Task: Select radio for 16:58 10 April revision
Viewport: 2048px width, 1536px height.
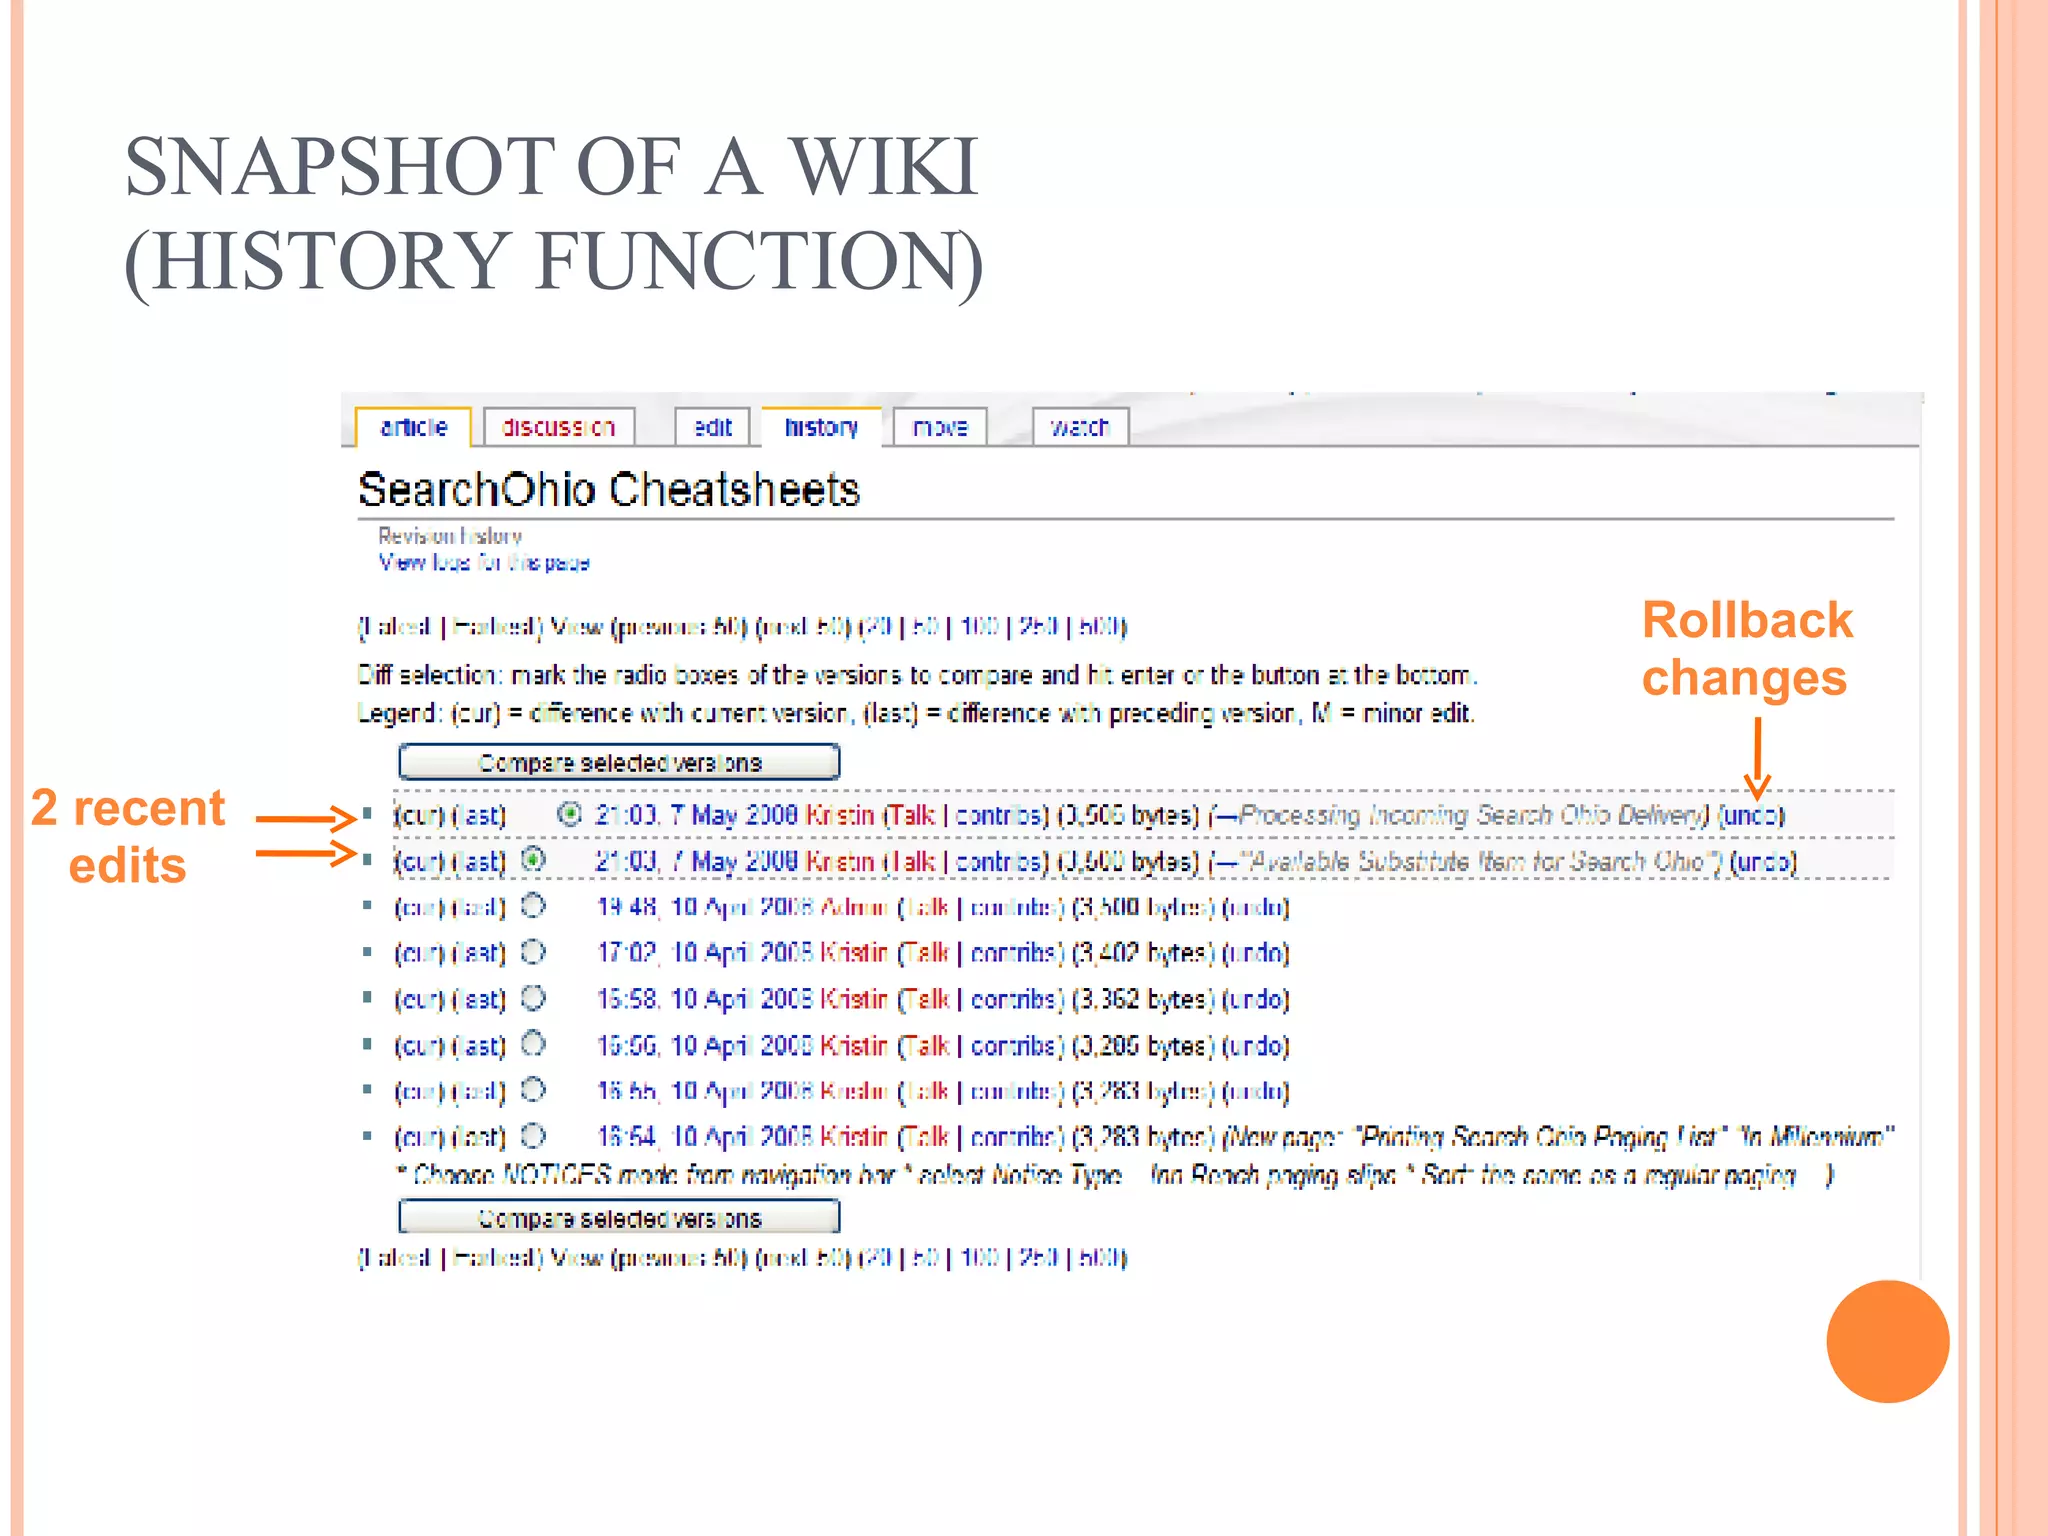Action: pyautogui.click(x=534, y=998)
